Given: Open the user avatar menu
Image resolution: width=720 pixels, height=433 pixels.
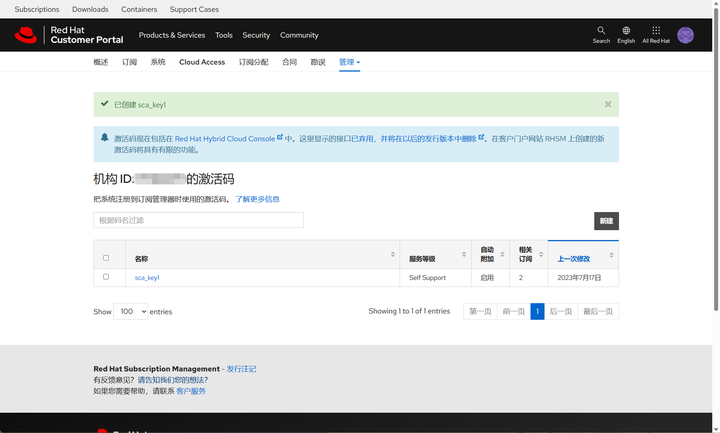Looking at the screenshot, I should pyautogui.click(x=686, y=35).
